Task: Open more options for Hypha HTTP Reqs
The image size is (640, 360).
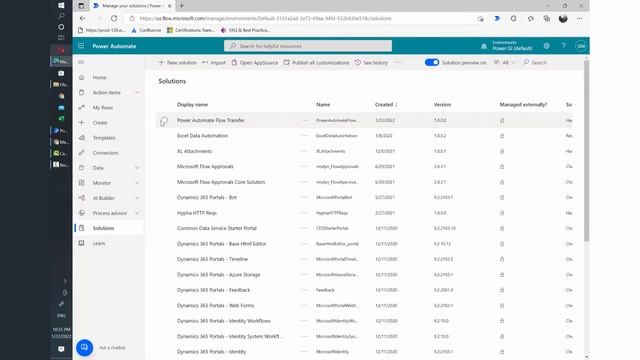Action: click(x=304, y=213)
